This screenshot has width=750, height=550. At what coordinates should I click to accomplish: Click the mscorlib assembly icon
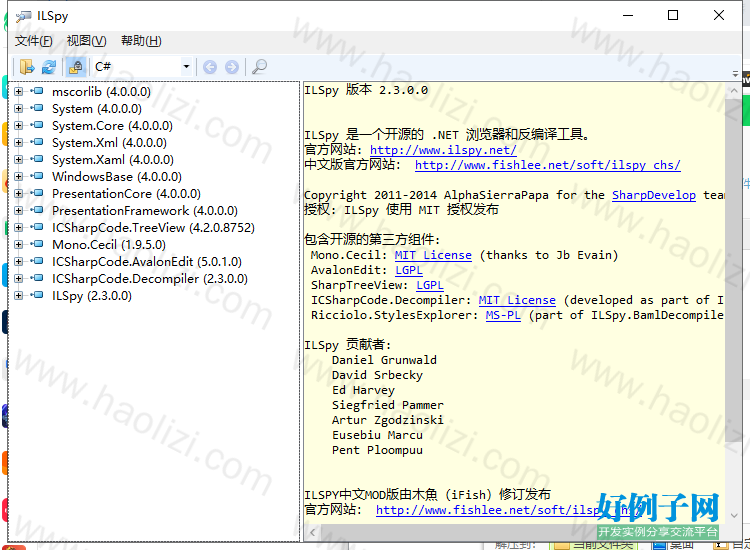37,91
